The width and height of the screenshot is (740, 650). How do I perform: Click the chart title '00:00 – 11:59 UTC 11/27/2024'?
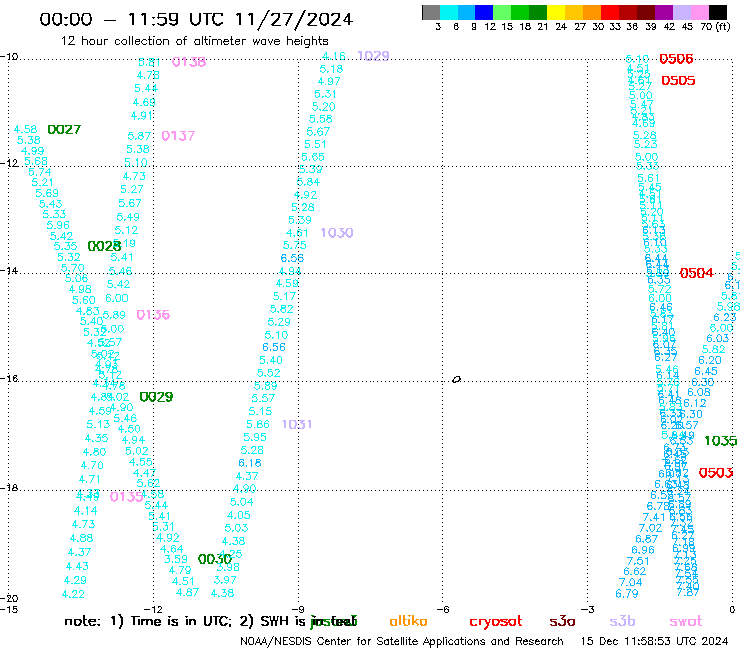pos(196,19)
